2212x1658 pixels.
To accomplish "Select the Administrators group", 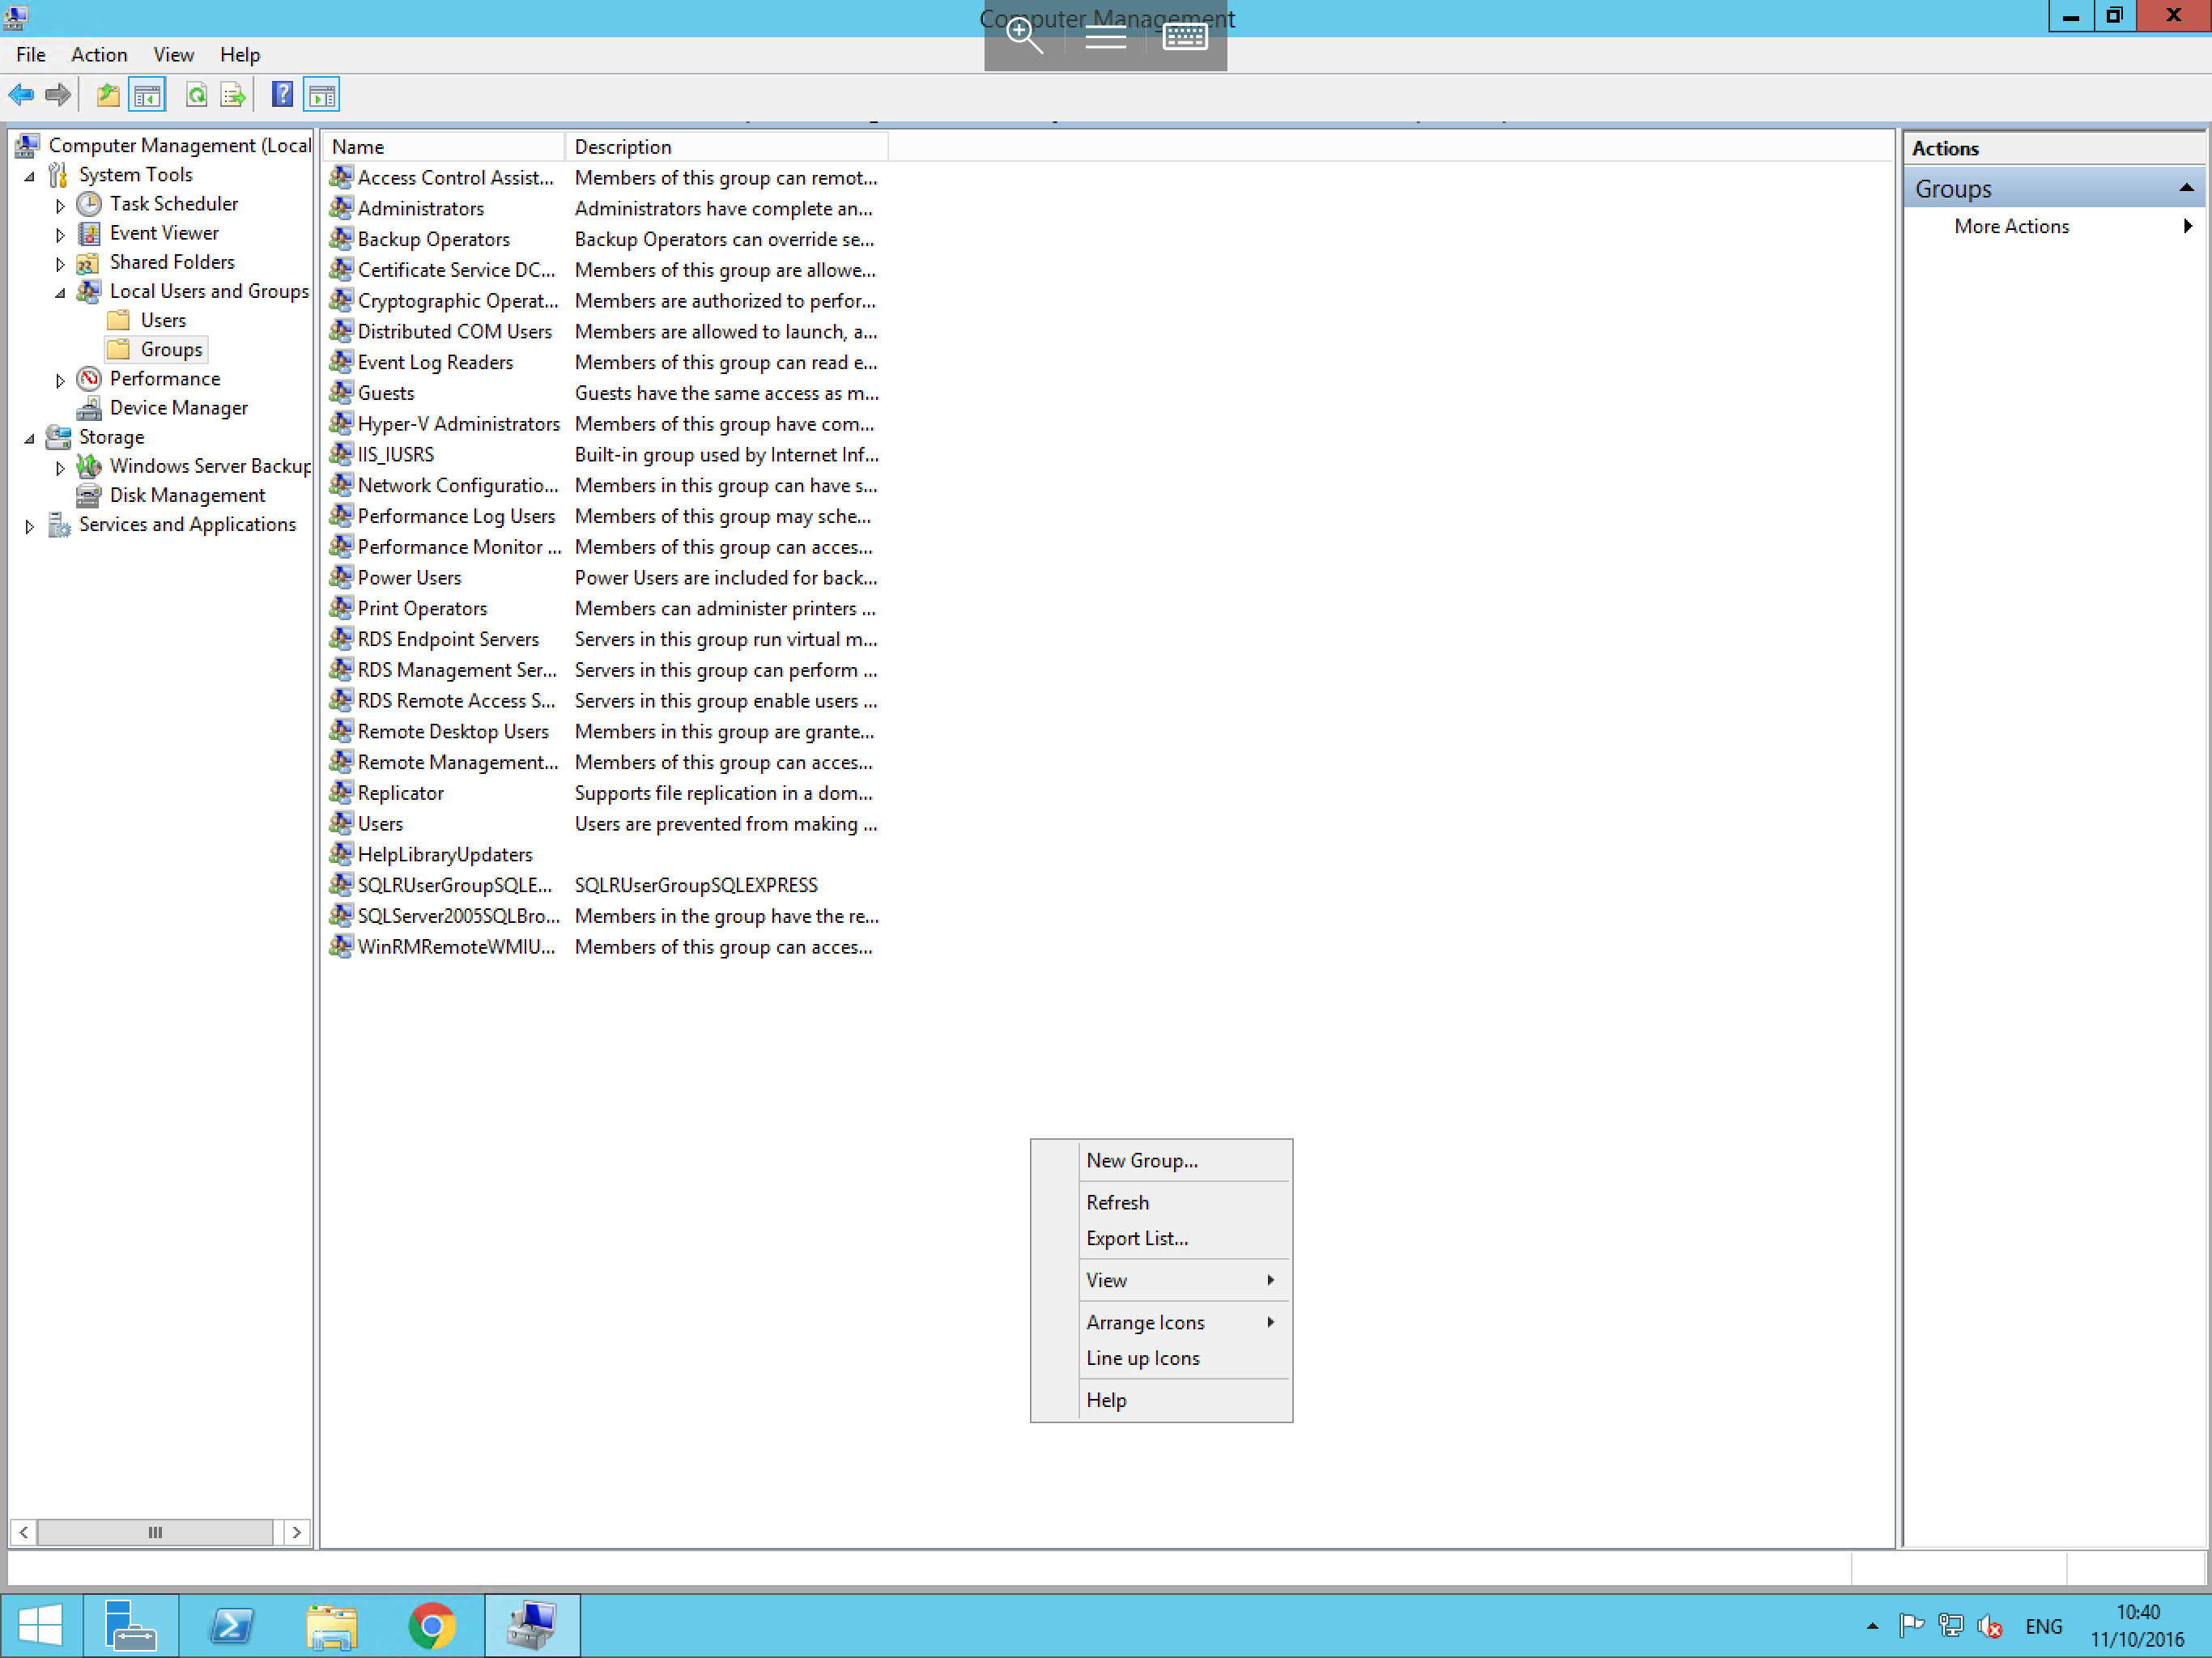I will pos(420,208).
